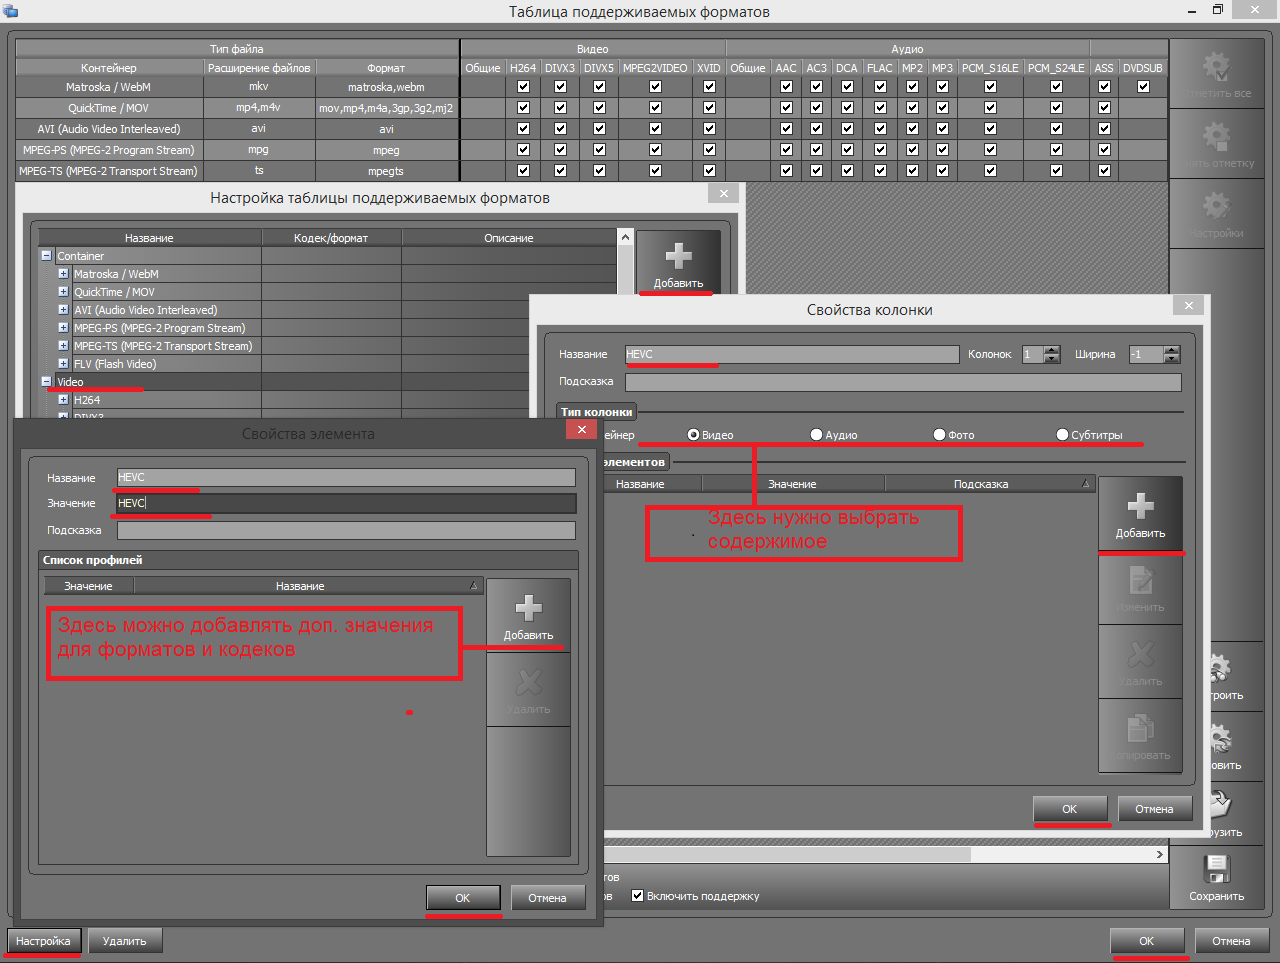Click Добавить plus icon in Свойства колонки dialog
The image size is (1280, 963).
pos(1140,507)
